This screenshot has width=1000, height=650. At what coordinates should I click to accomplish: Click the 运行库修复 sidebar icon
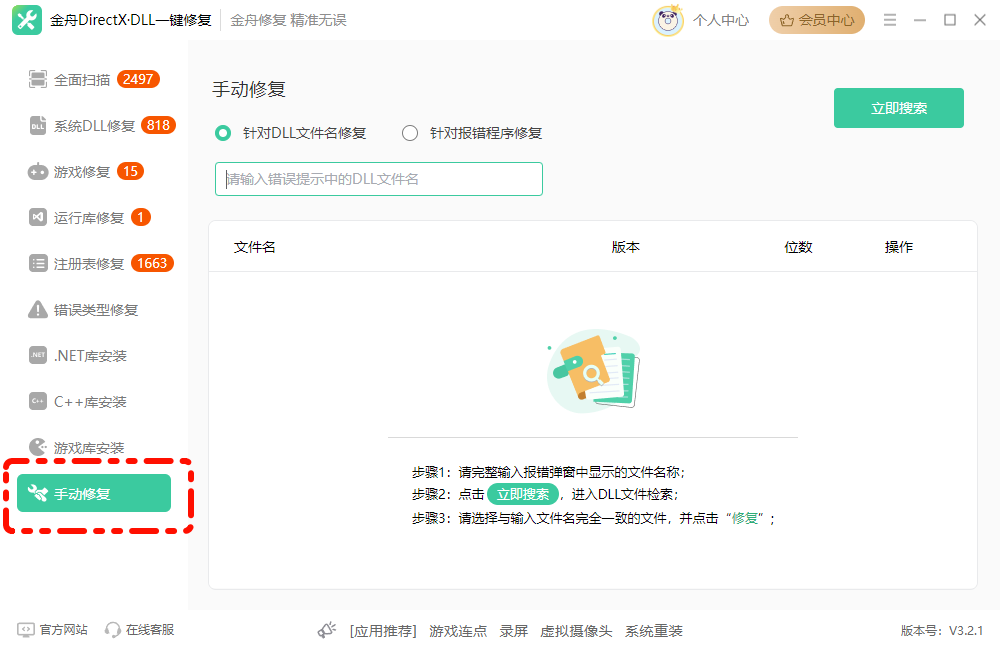[x=38, y=218]
